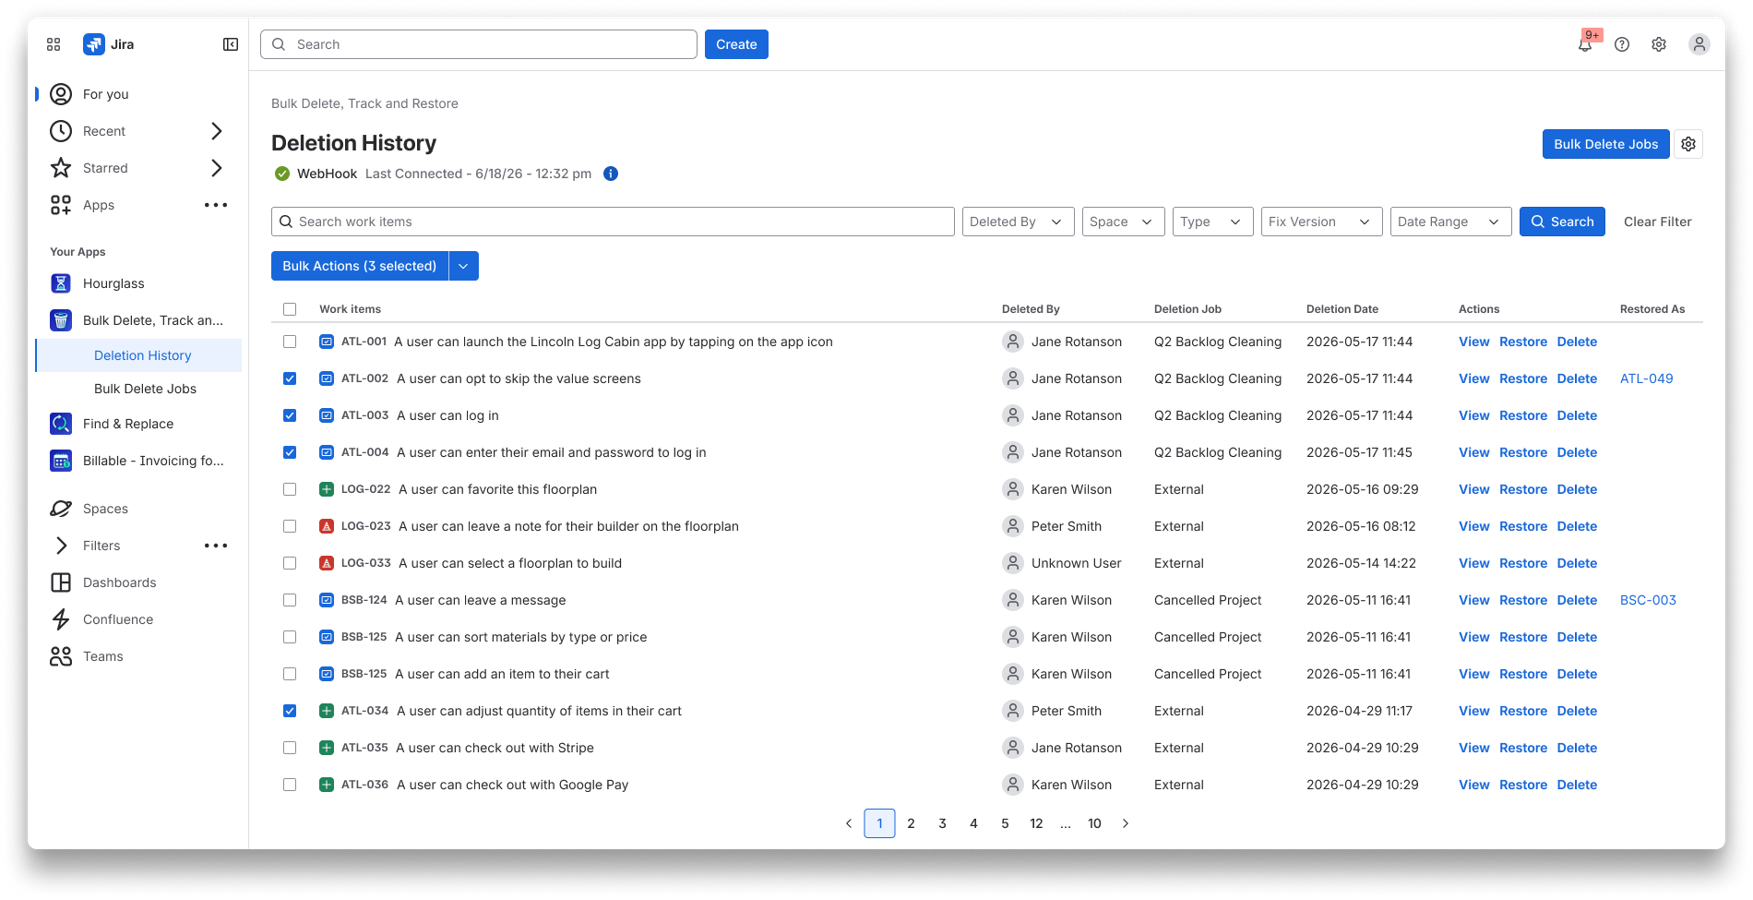Click the Apps more options dots
This screenshot has width=1753, height=900.
point(216,205)
